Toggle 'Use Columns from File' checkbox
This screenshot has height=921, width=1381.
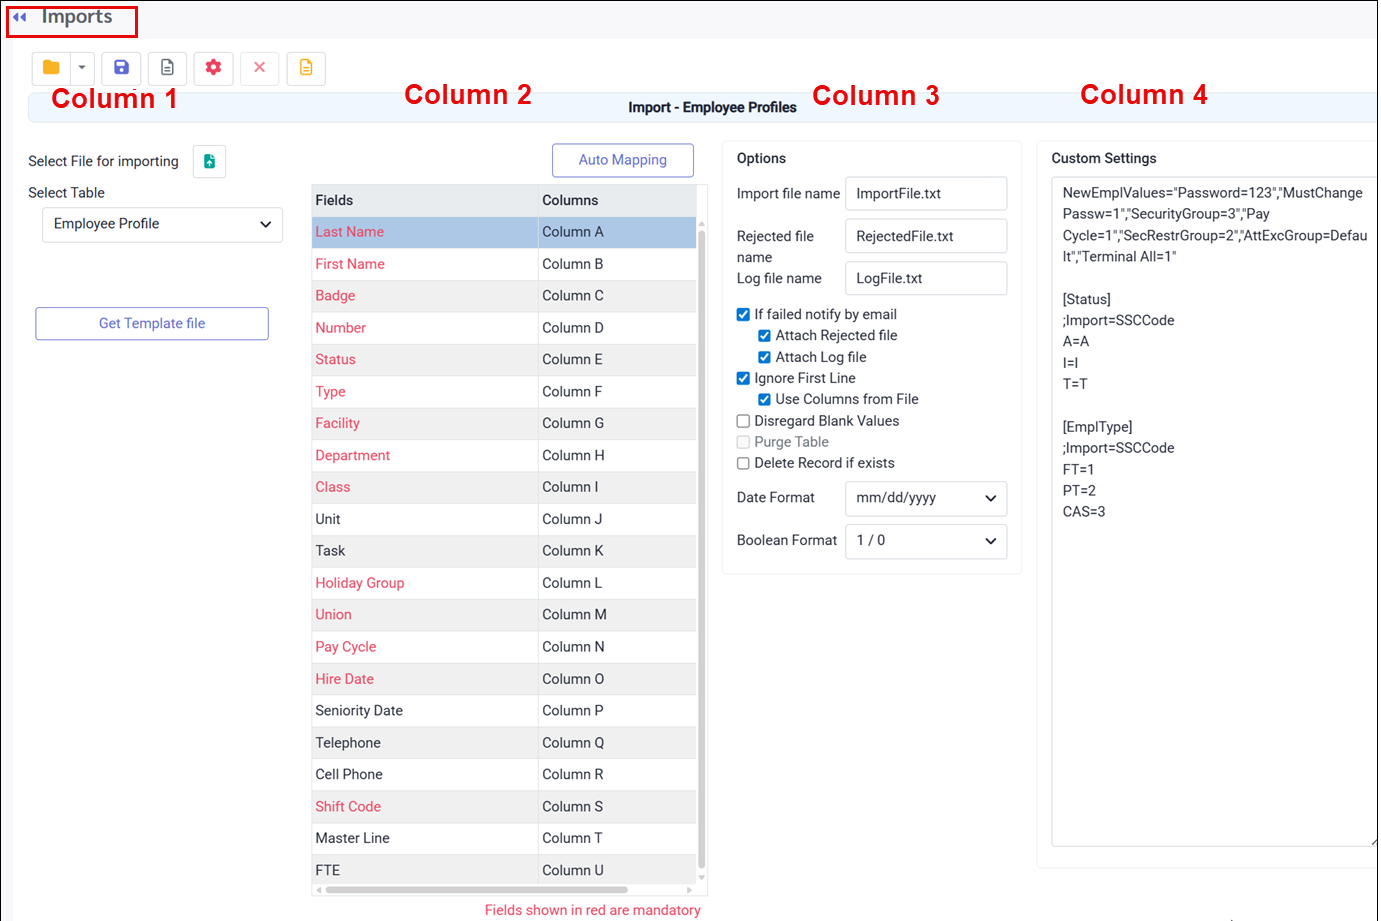764,399
